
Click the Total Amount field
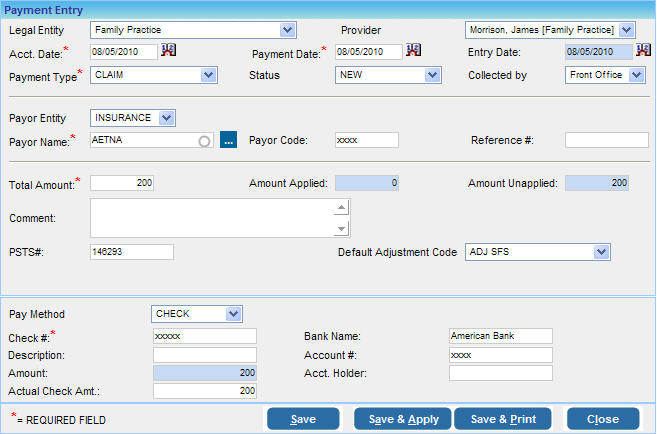(x=122, y=183)
